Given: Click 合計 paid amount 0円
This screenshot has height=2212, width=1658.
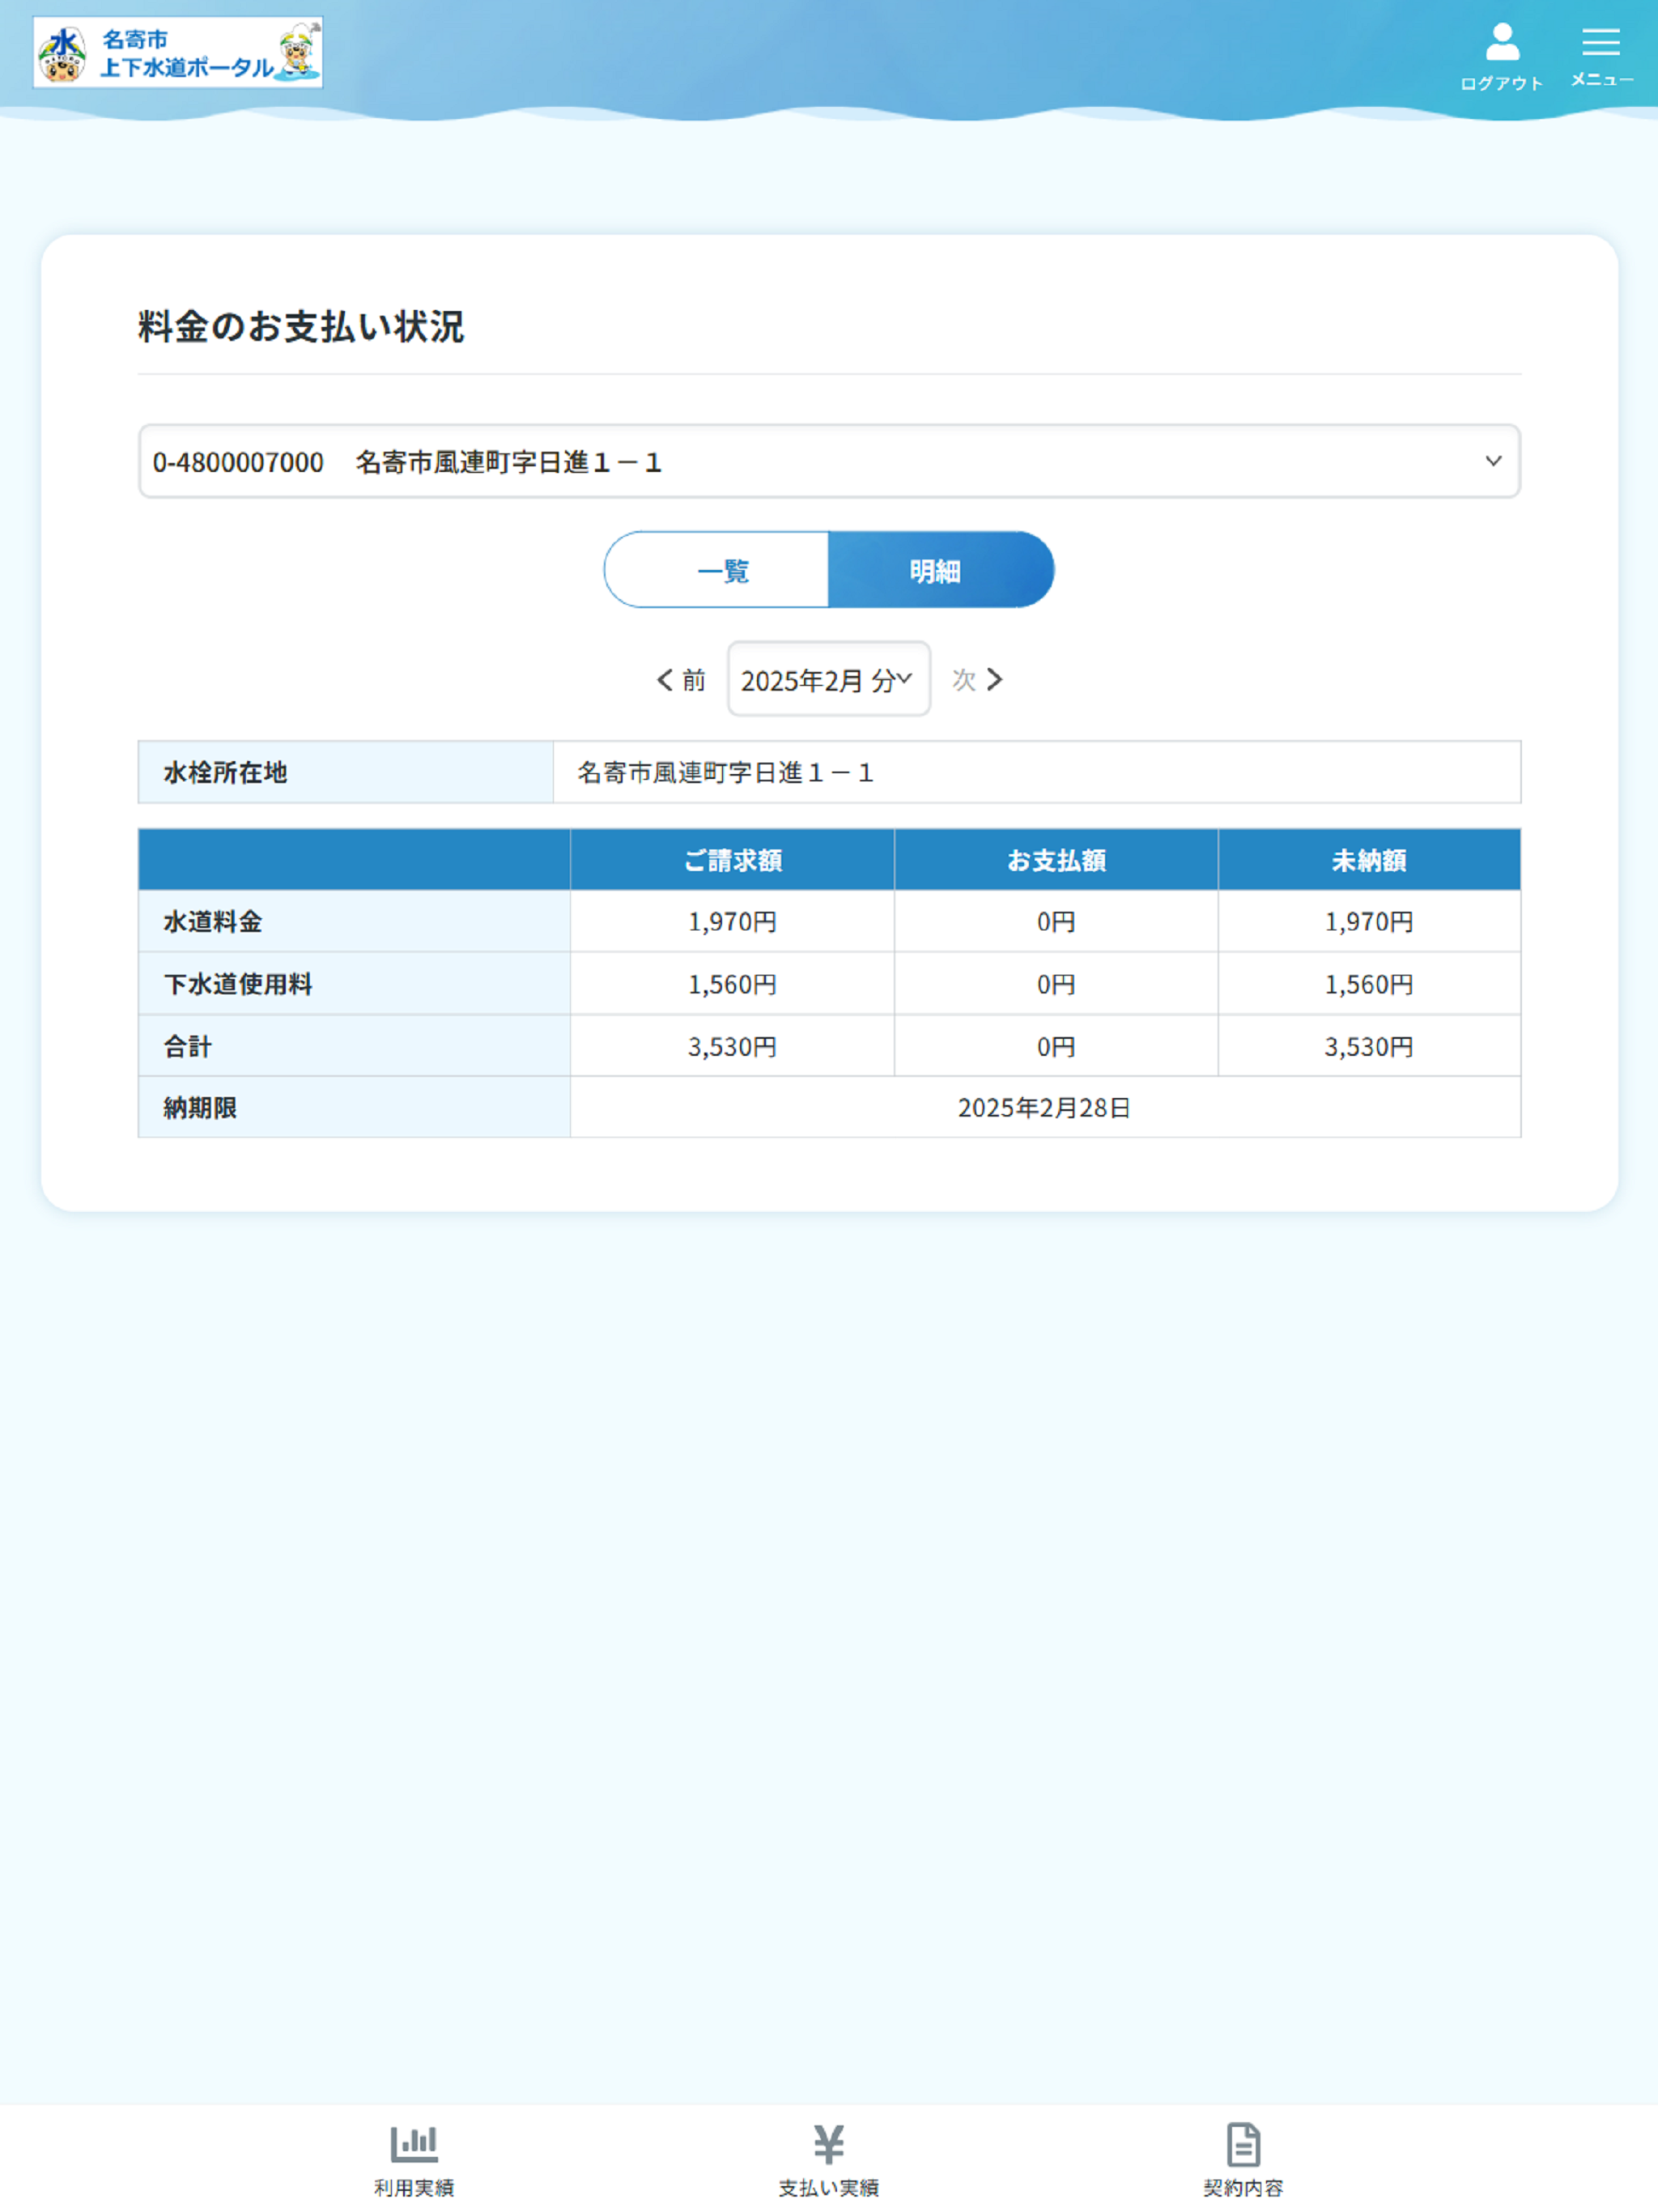Looking at the screenshot, I should (1056, 1046).
